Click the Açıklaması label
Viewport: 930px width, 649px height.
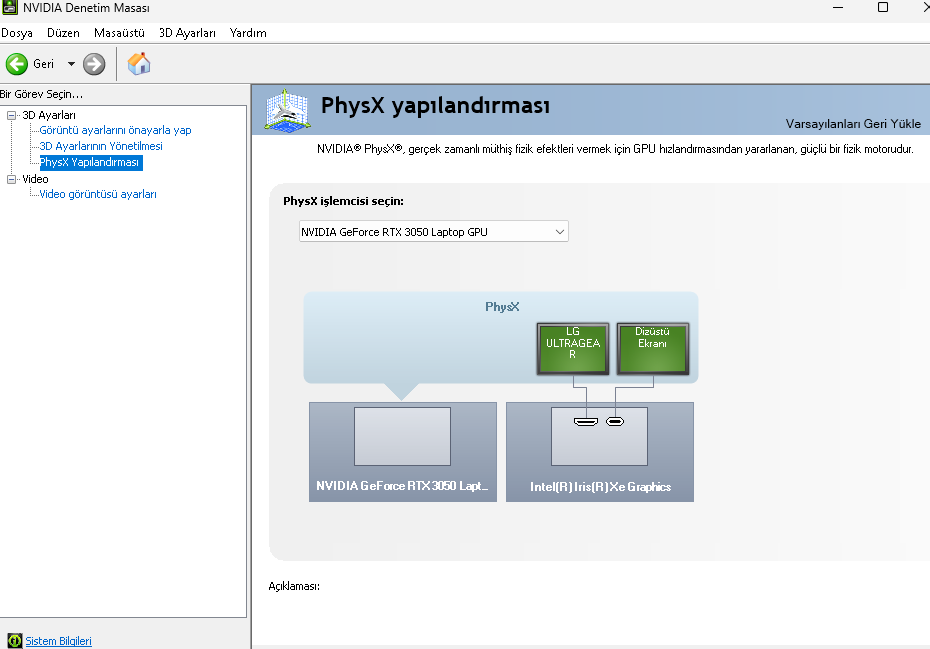point(294,586)
